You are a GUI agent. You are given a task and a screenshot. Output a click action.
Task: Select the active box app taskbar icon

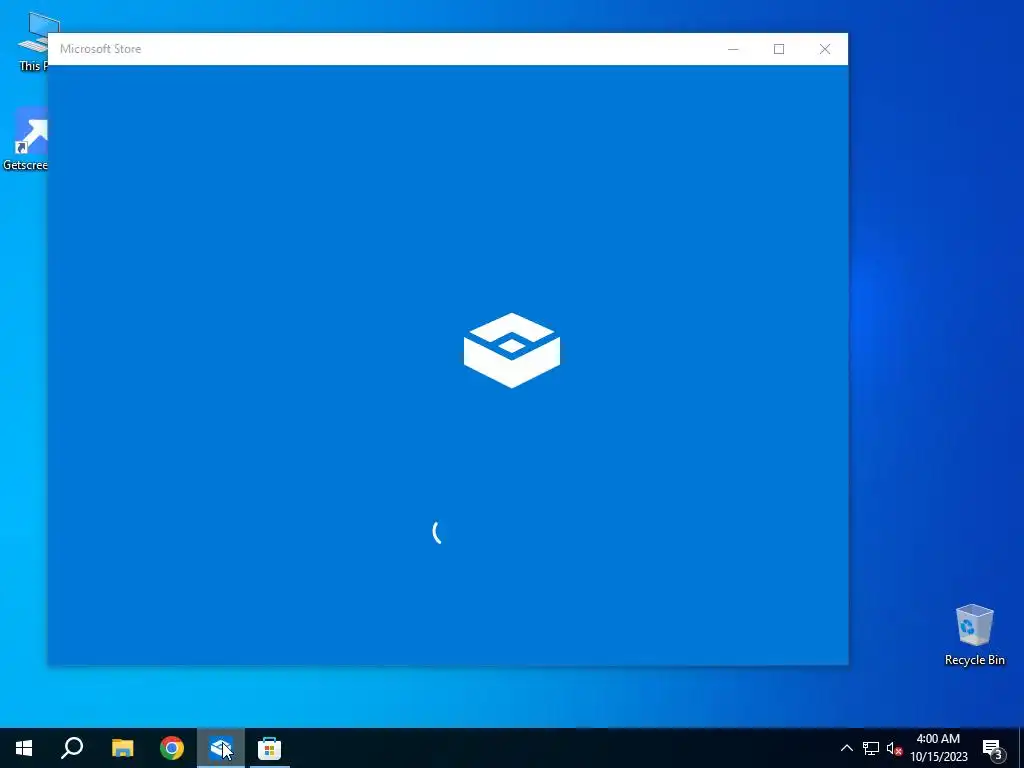221,748
